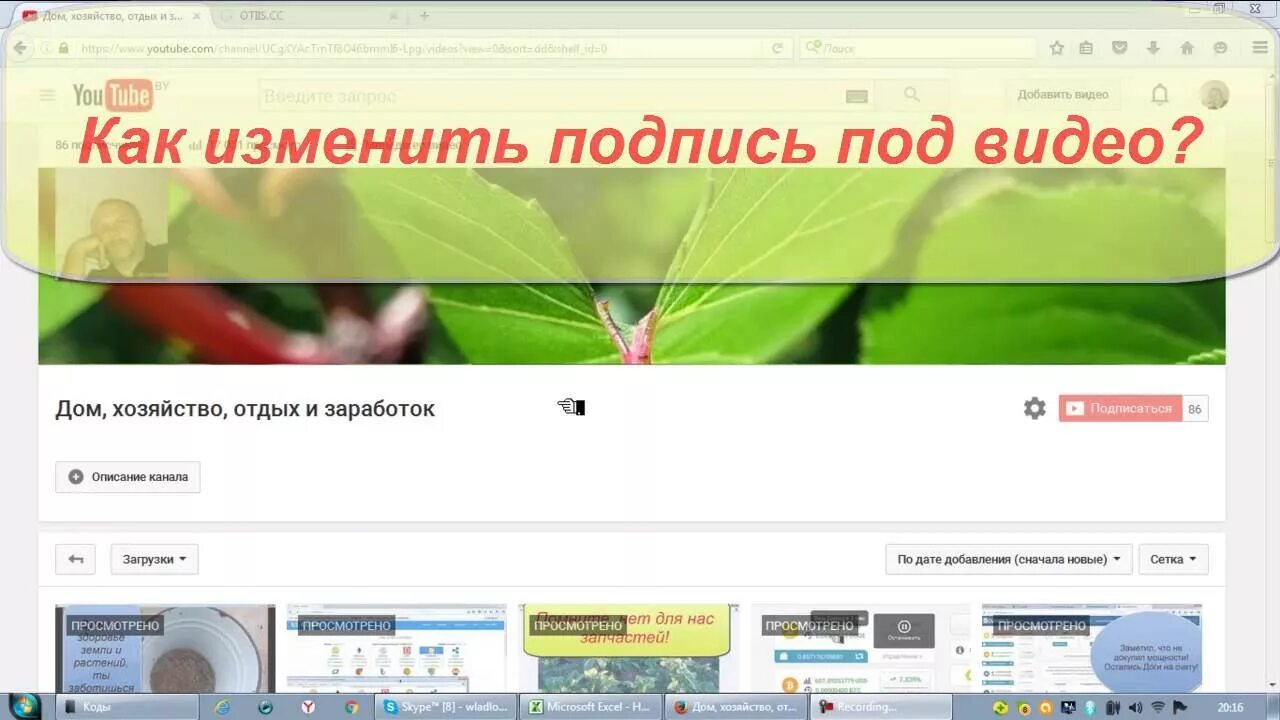Open the on-screen keyboard in YouTube search
The image size is (1280, 720).
point(856,96)
